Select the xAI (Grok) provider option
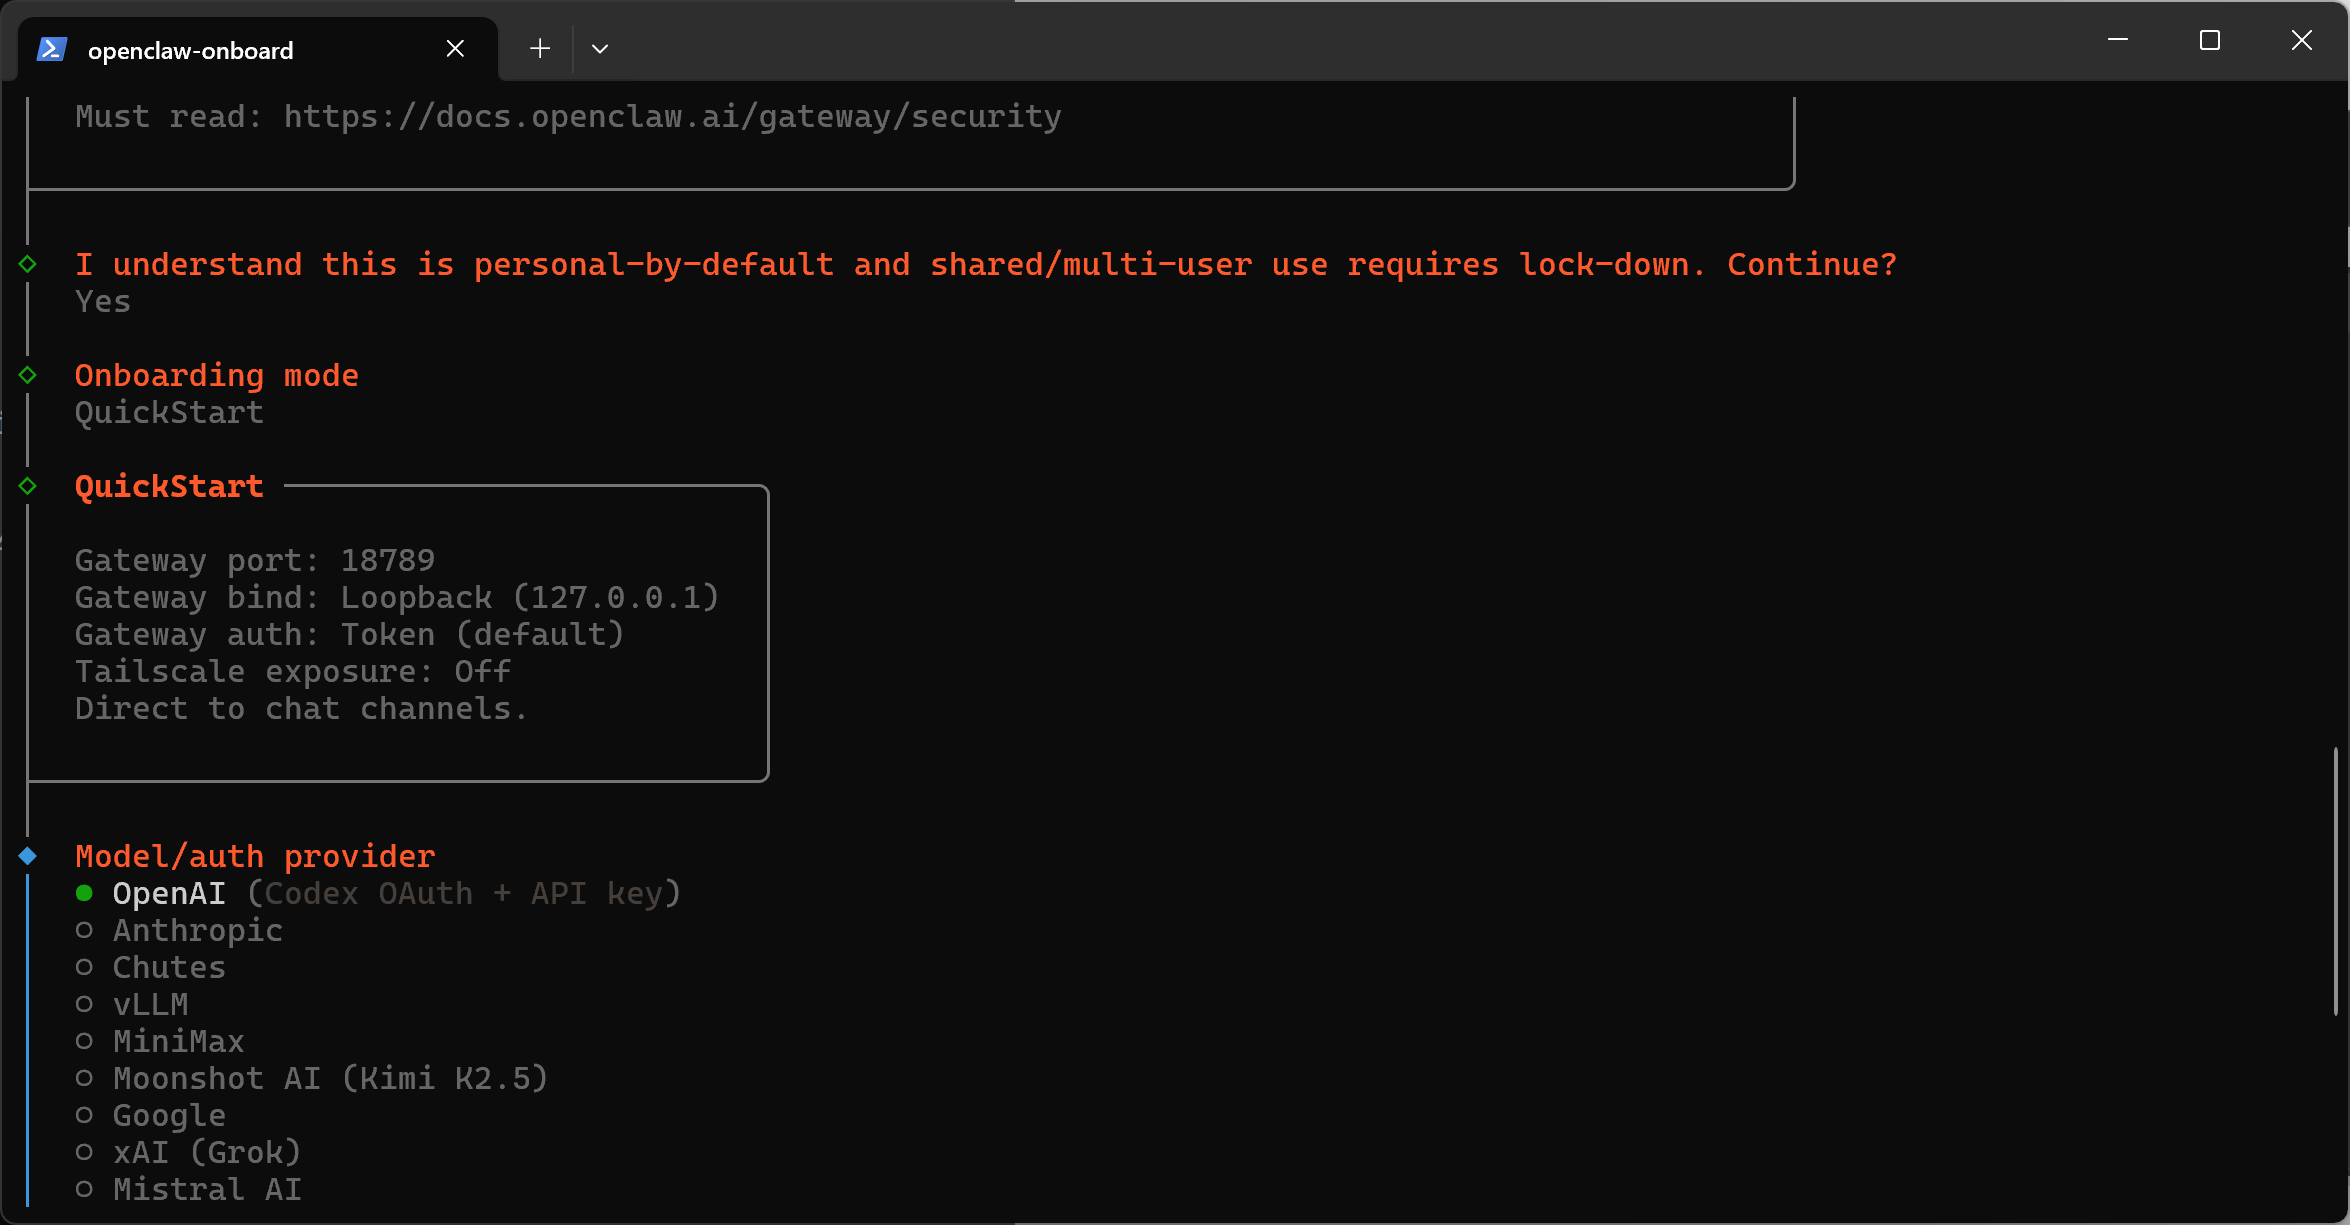The height and width of the screenshot is (1225, 2350). coord(189,1152)
